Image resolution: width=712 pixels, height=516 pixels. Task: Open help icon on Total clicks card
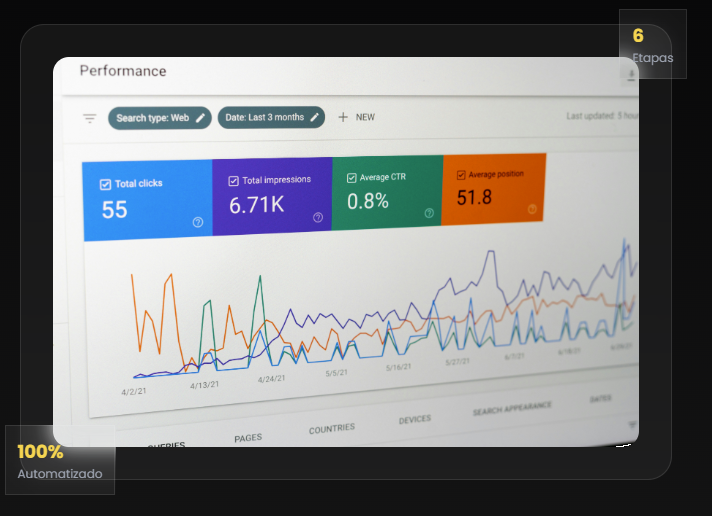[x=198, y=222]
